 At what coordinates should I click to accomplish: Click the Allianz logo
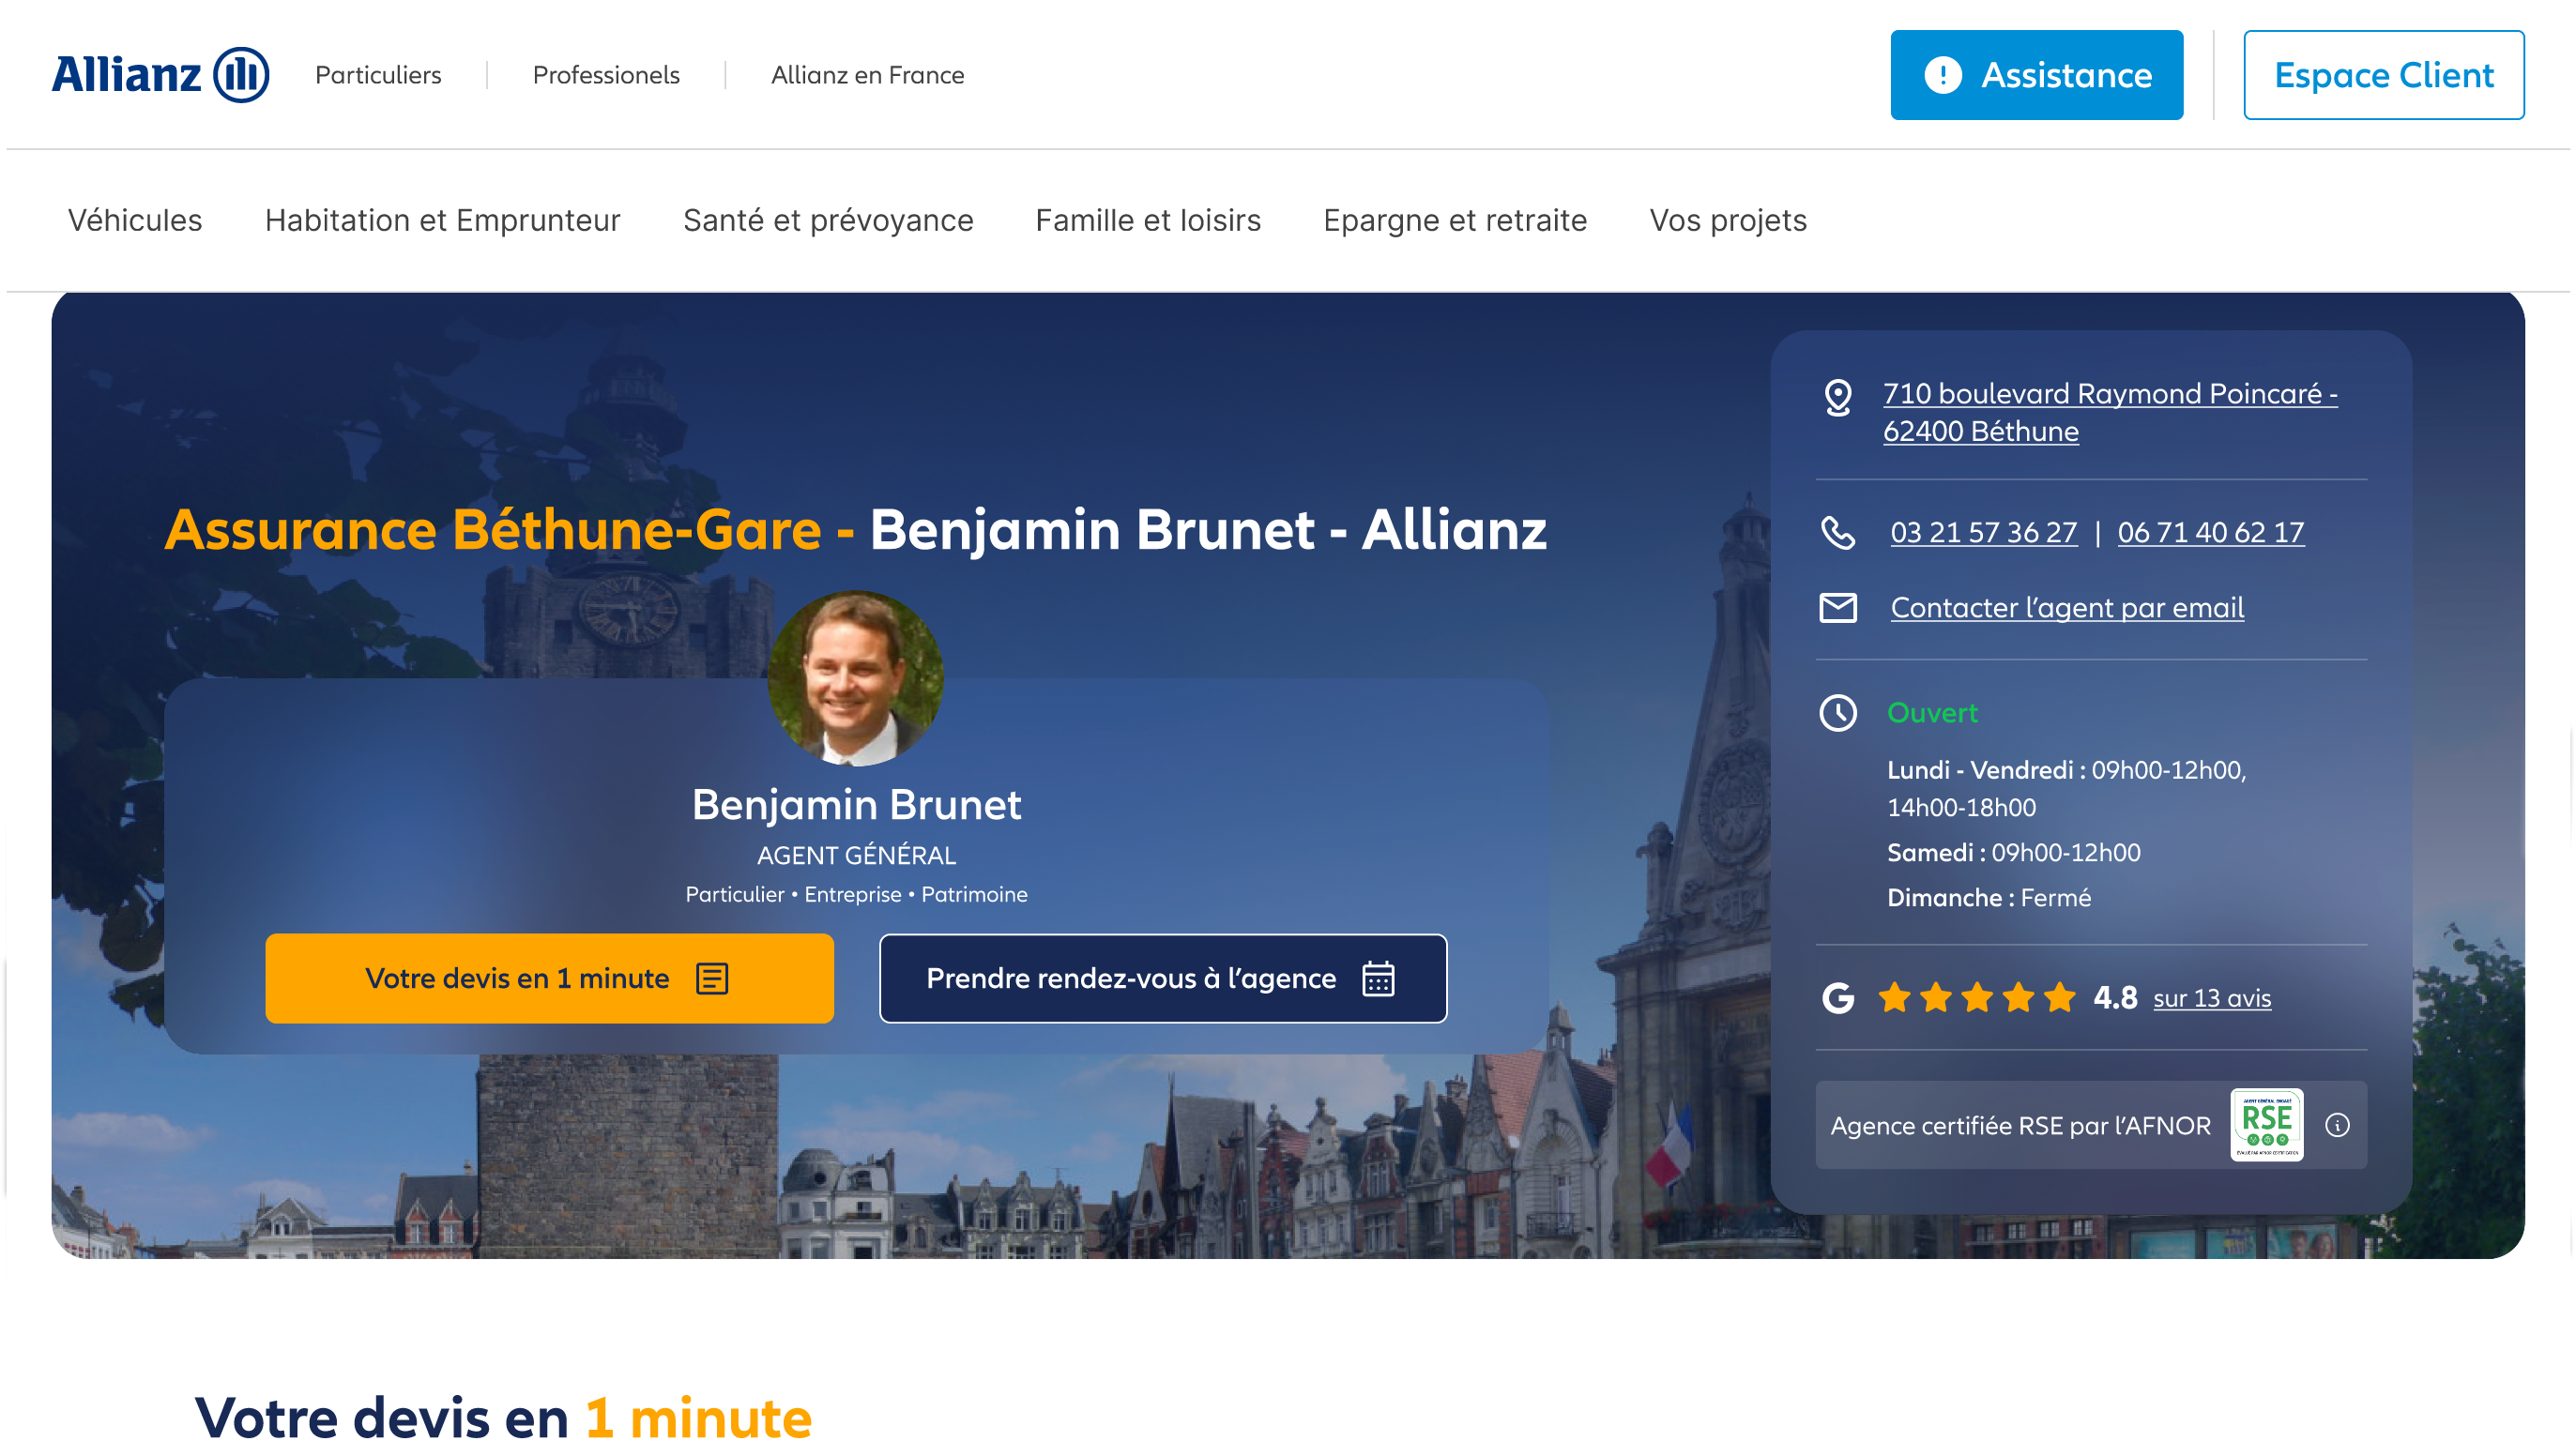click(x=160, y=75)
